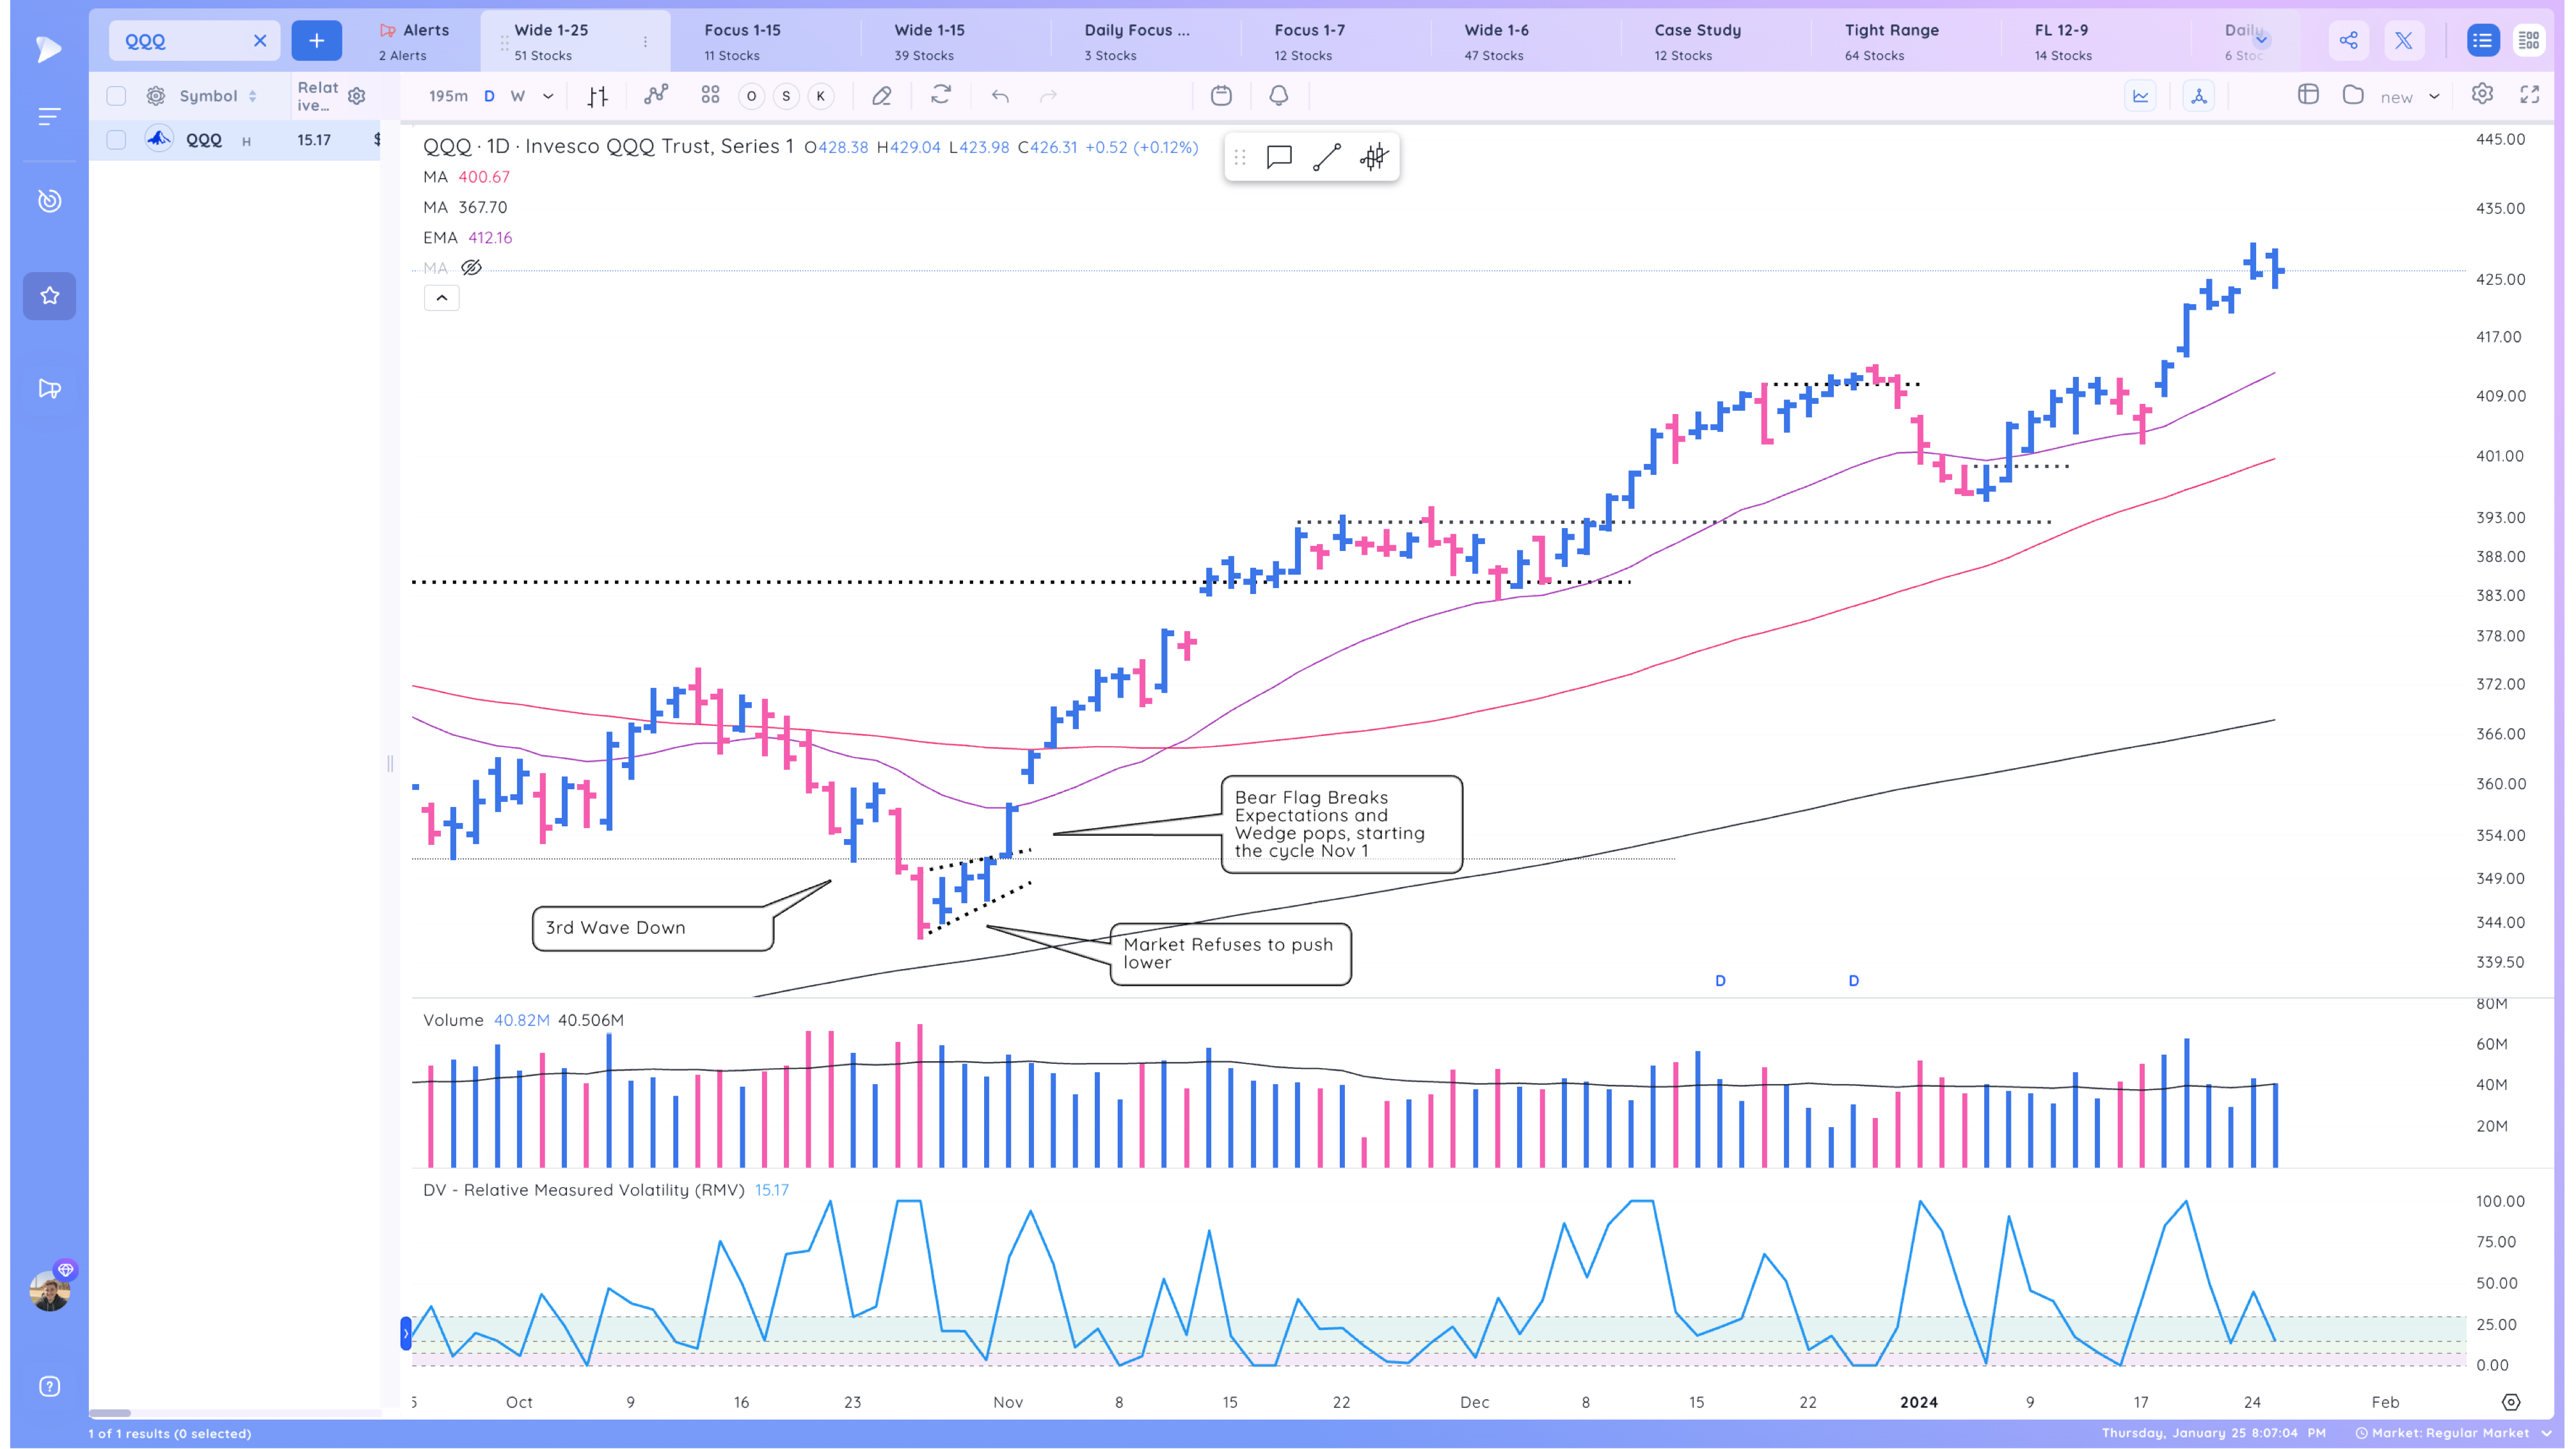
Task: Open the user profile avatar
Action: [x=49, y=1291]
